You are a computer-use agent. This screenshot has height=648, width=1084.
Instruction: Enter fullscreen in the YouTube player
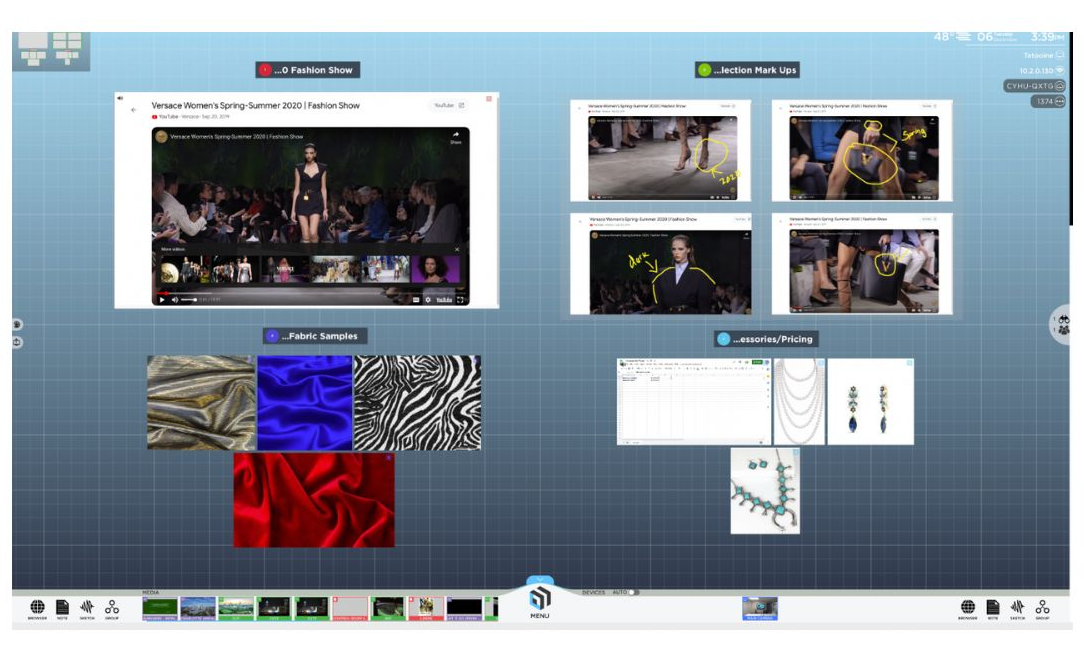[460, 299]
